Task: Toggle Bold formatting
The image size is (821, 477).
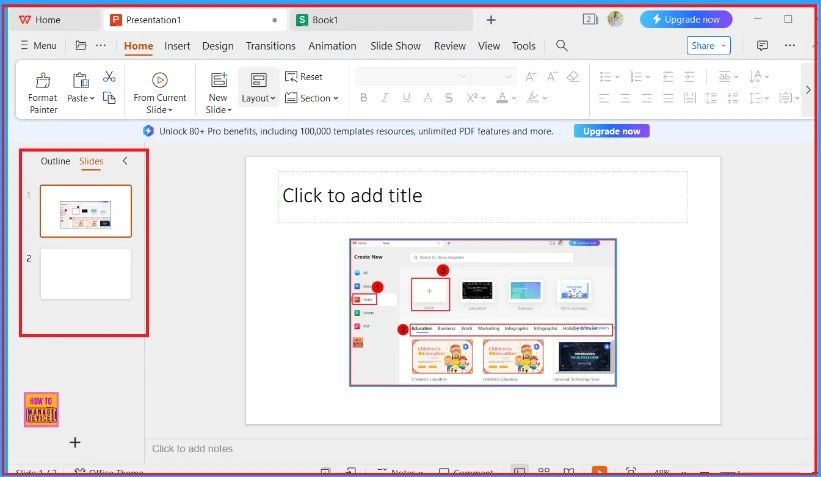Action: tap(363, 97)
